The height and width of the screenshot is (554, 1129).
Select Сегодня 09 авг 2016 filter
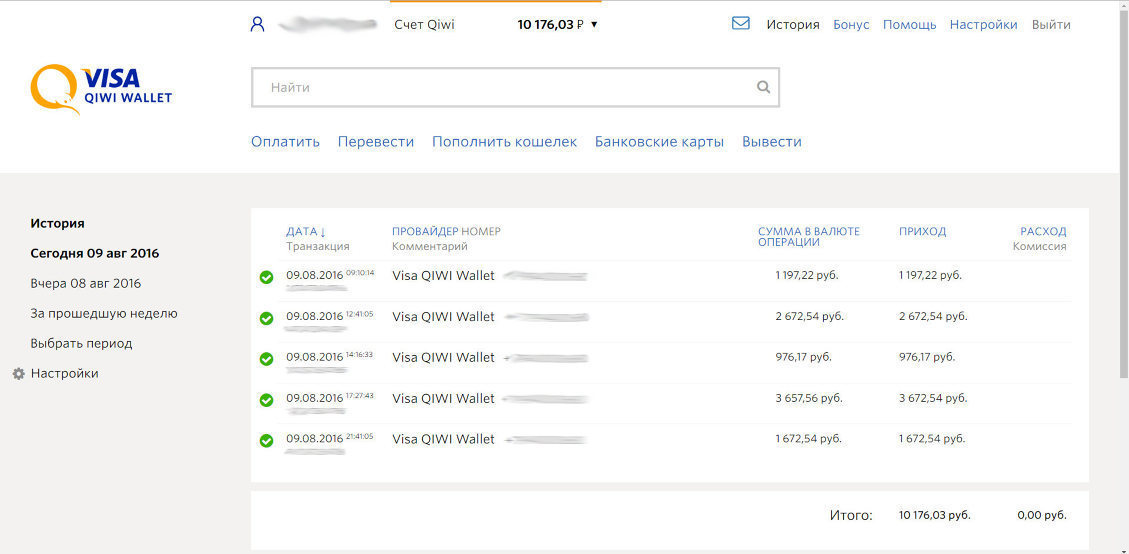94,254
